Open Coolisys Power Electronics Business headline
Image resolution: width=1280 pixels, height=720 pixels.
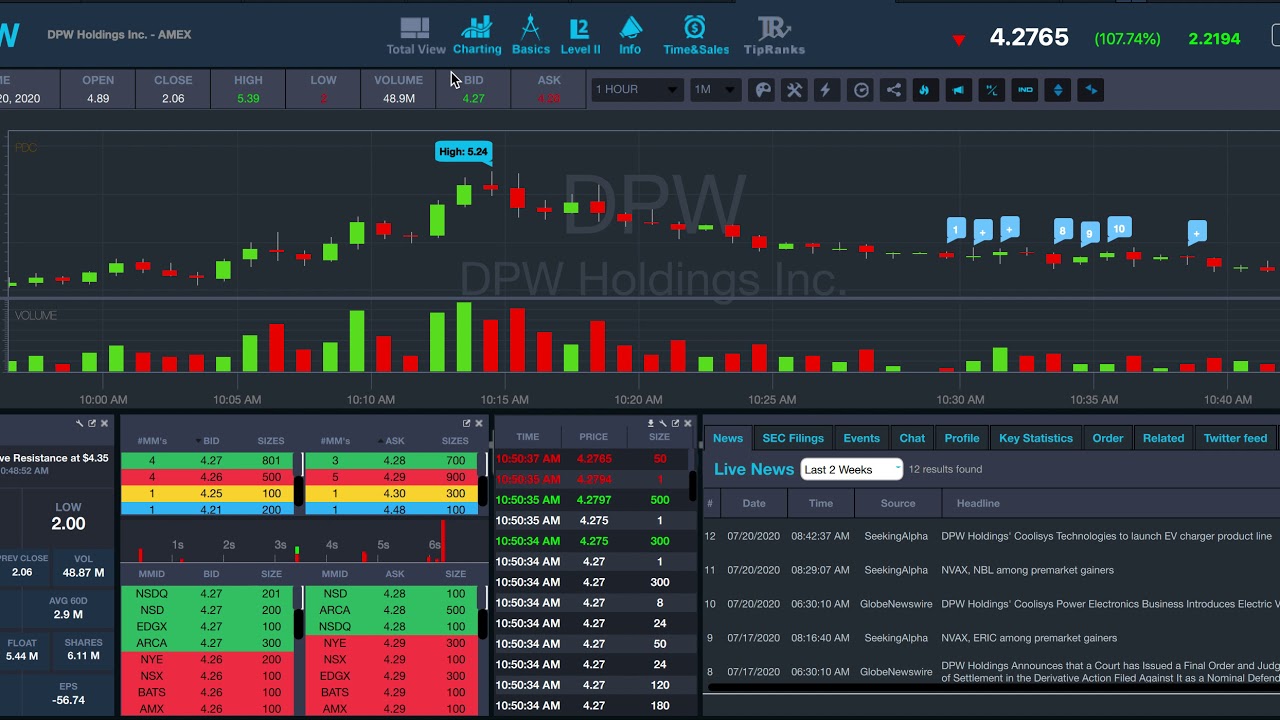[x=1110, y=604]
